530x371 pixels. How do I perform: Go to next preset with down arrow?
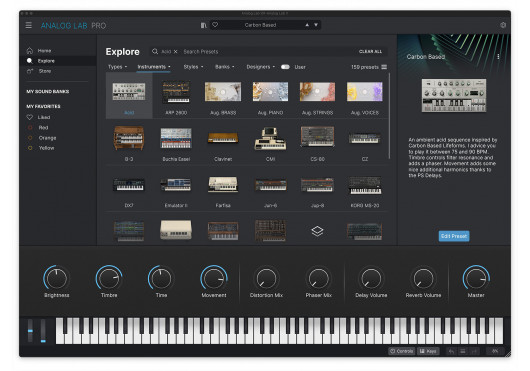coord(316,25)
